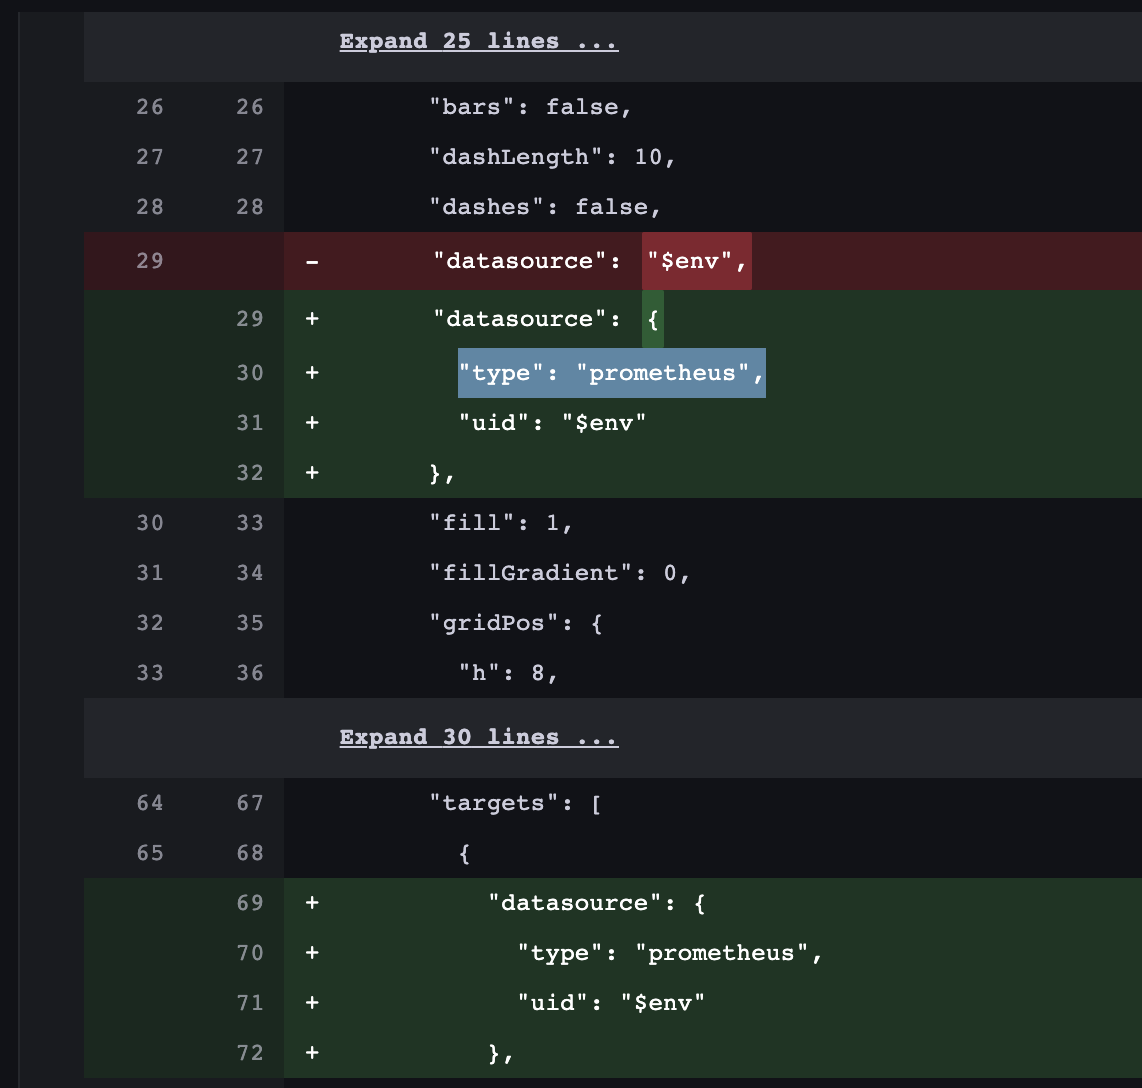Click the plus marker next to "uid": "$env"
Screen dimensions: 1142x1088
(x=311, y=422)
